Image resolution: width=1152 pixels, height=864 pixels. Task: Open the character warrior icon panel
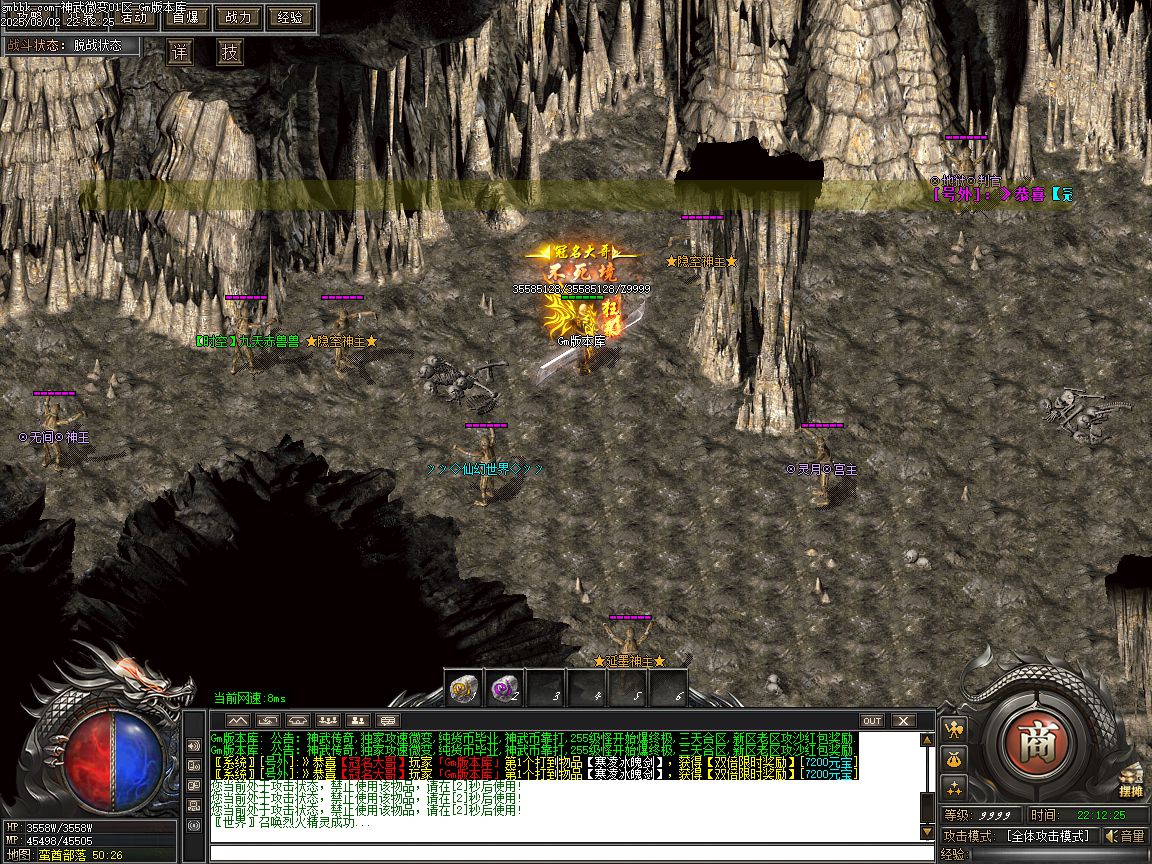click(954, 730)
